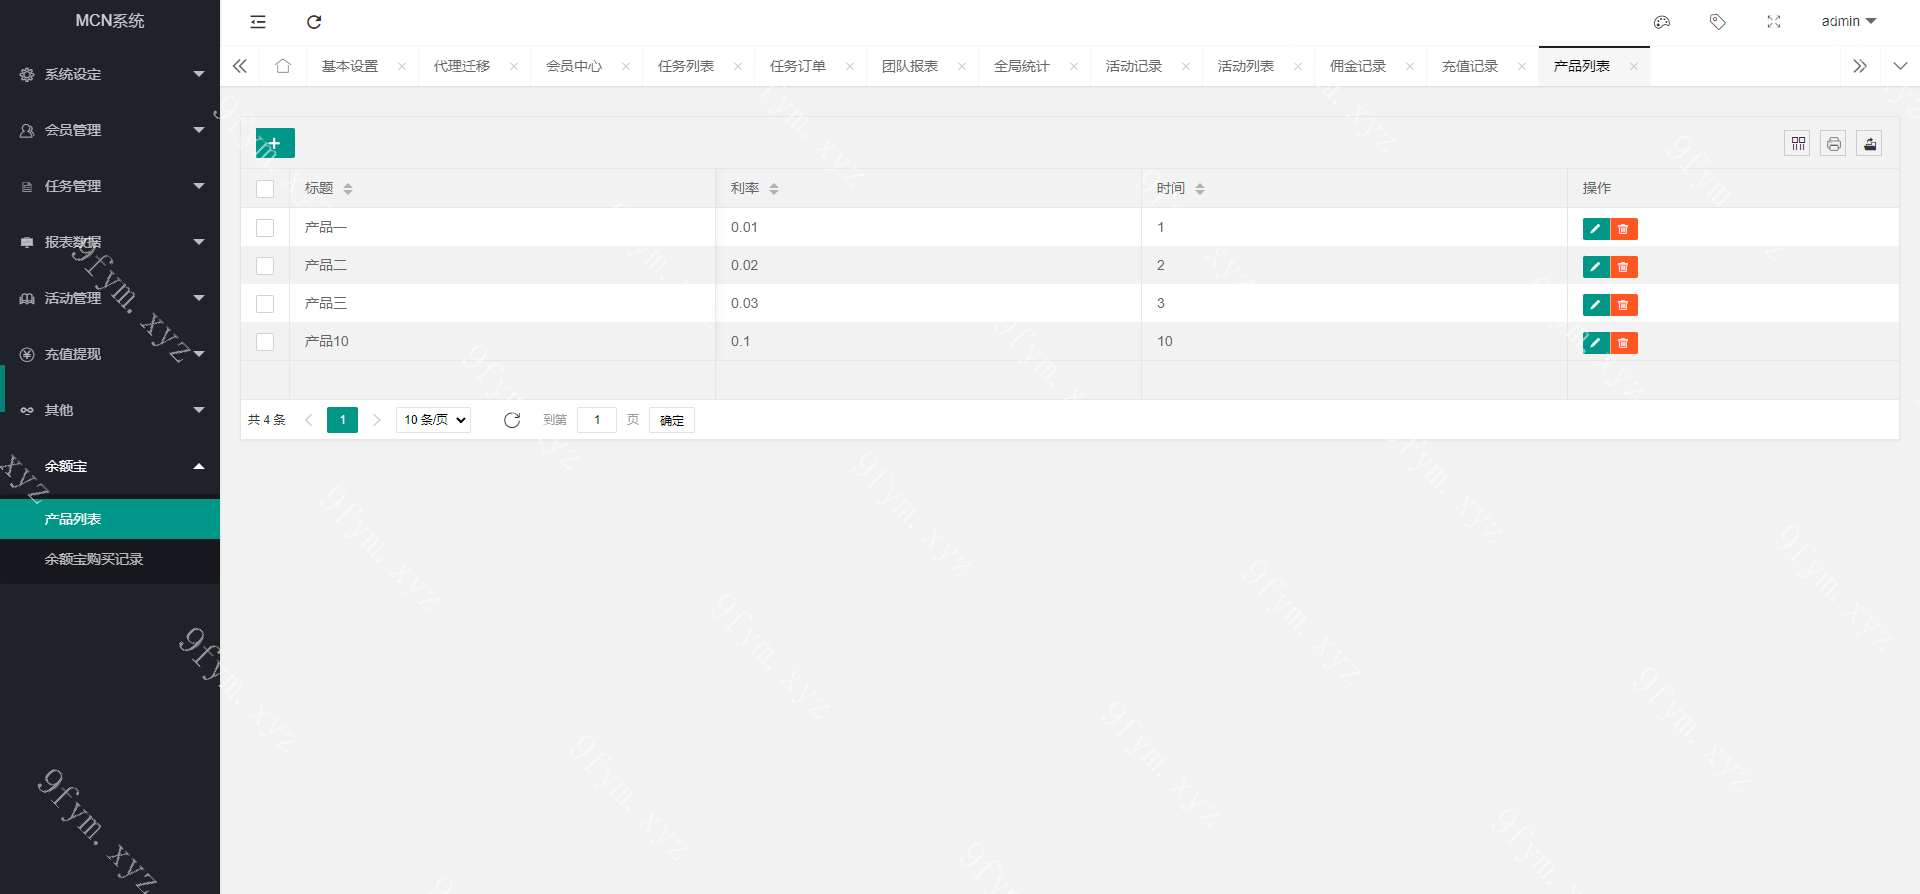
Task: Sort by 标题 column arrows
Action: pyautogui.click(x=348, y=189)
